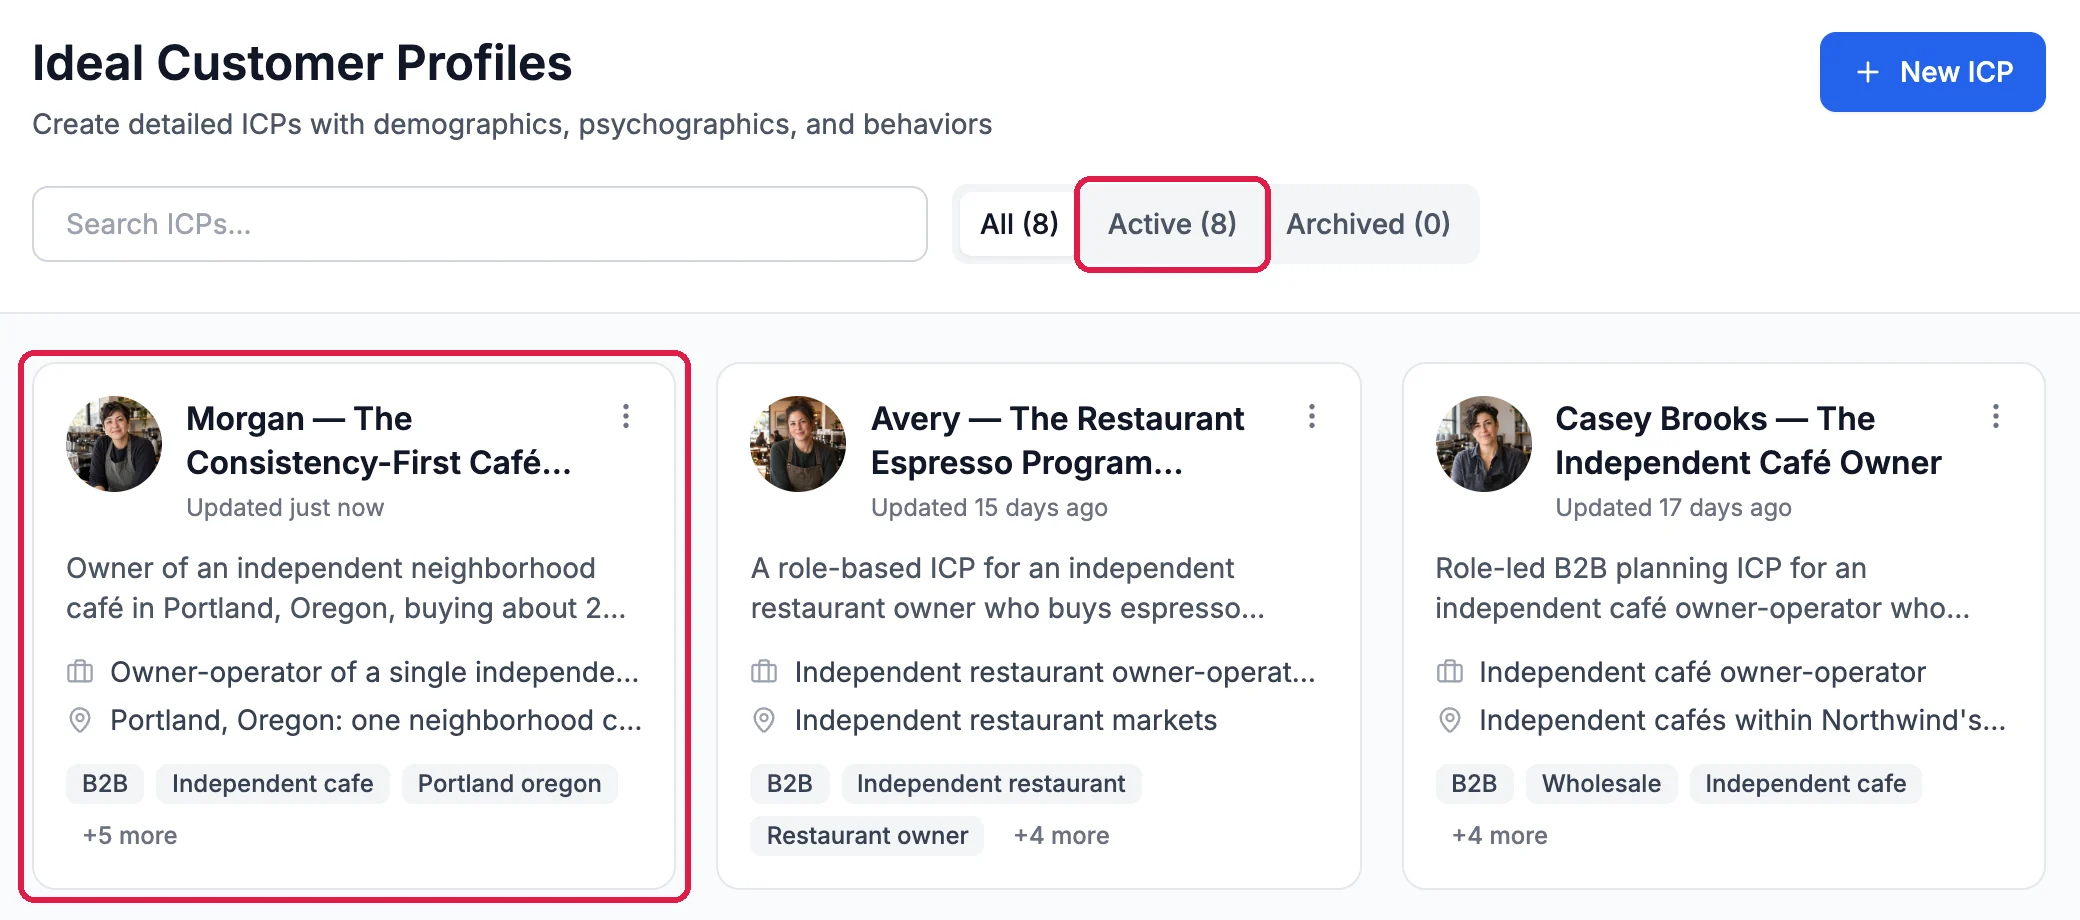Create a new ICP with the New ICP button
The width and height of the screenshot is (2080, 920).
(x=1932, y=72)
